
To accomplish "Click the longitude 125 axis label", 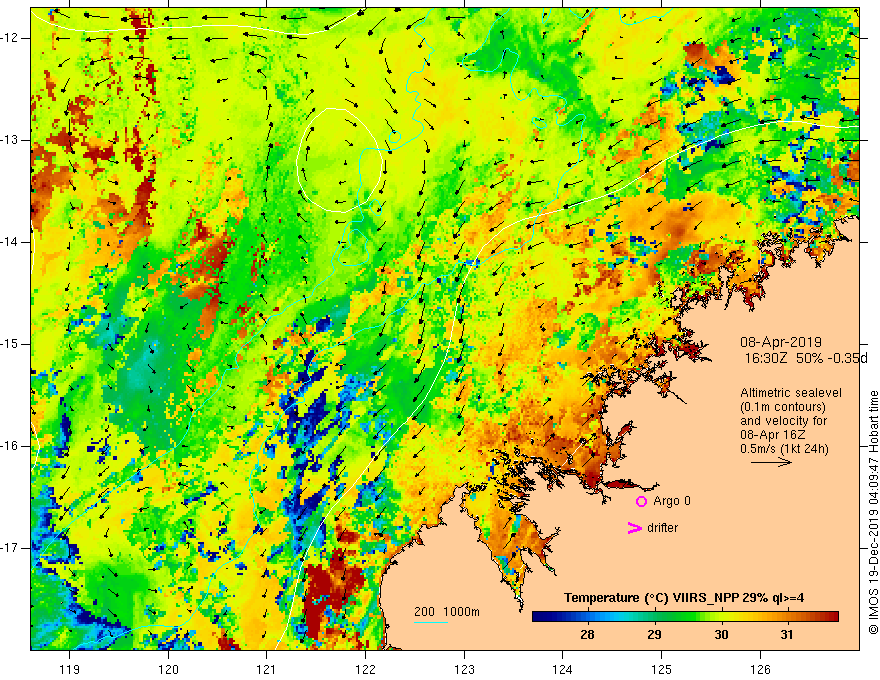I will [x=662, y=669].
